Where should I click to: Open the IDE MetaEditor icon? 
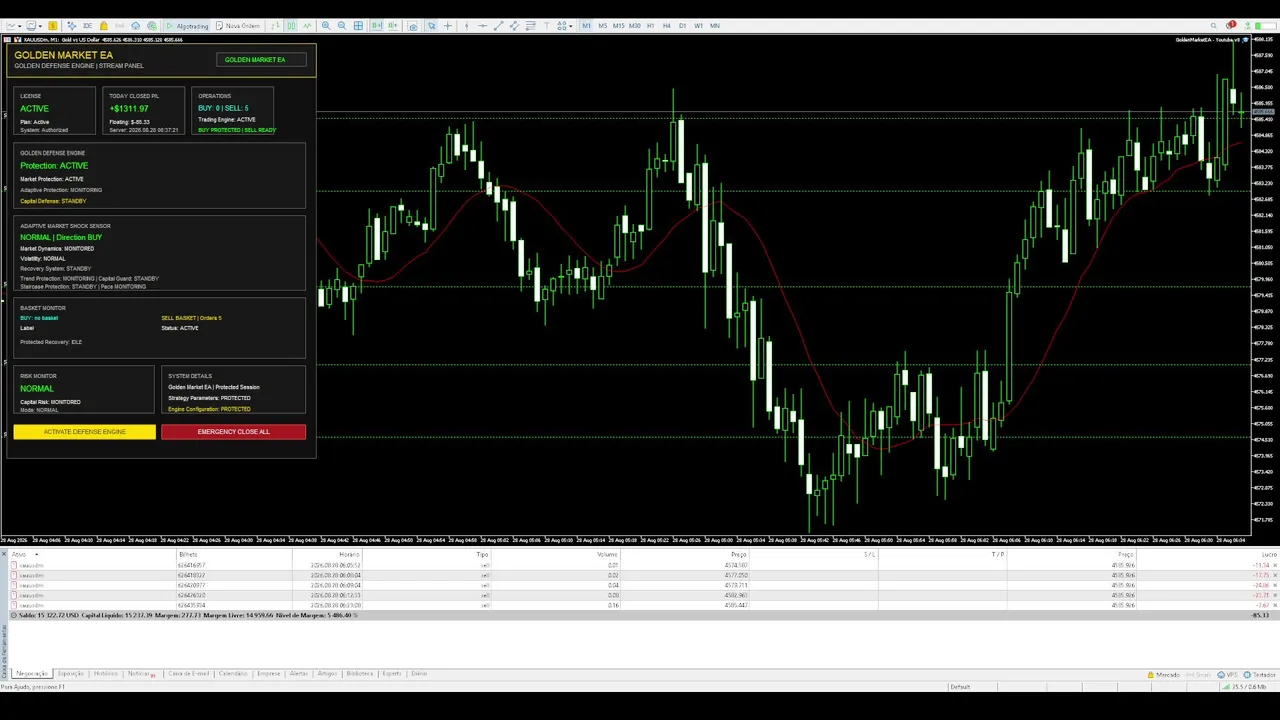(x=87, y=26)
